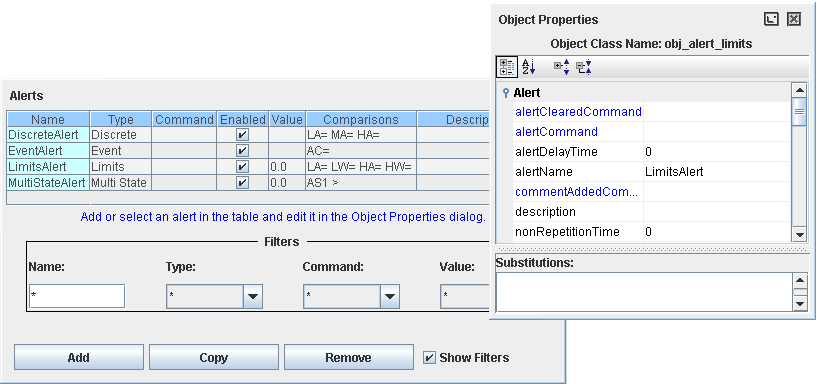Toggle Enabled checkbox for DiscreteAlert
The image size is (817, 384).
point(242,135)
